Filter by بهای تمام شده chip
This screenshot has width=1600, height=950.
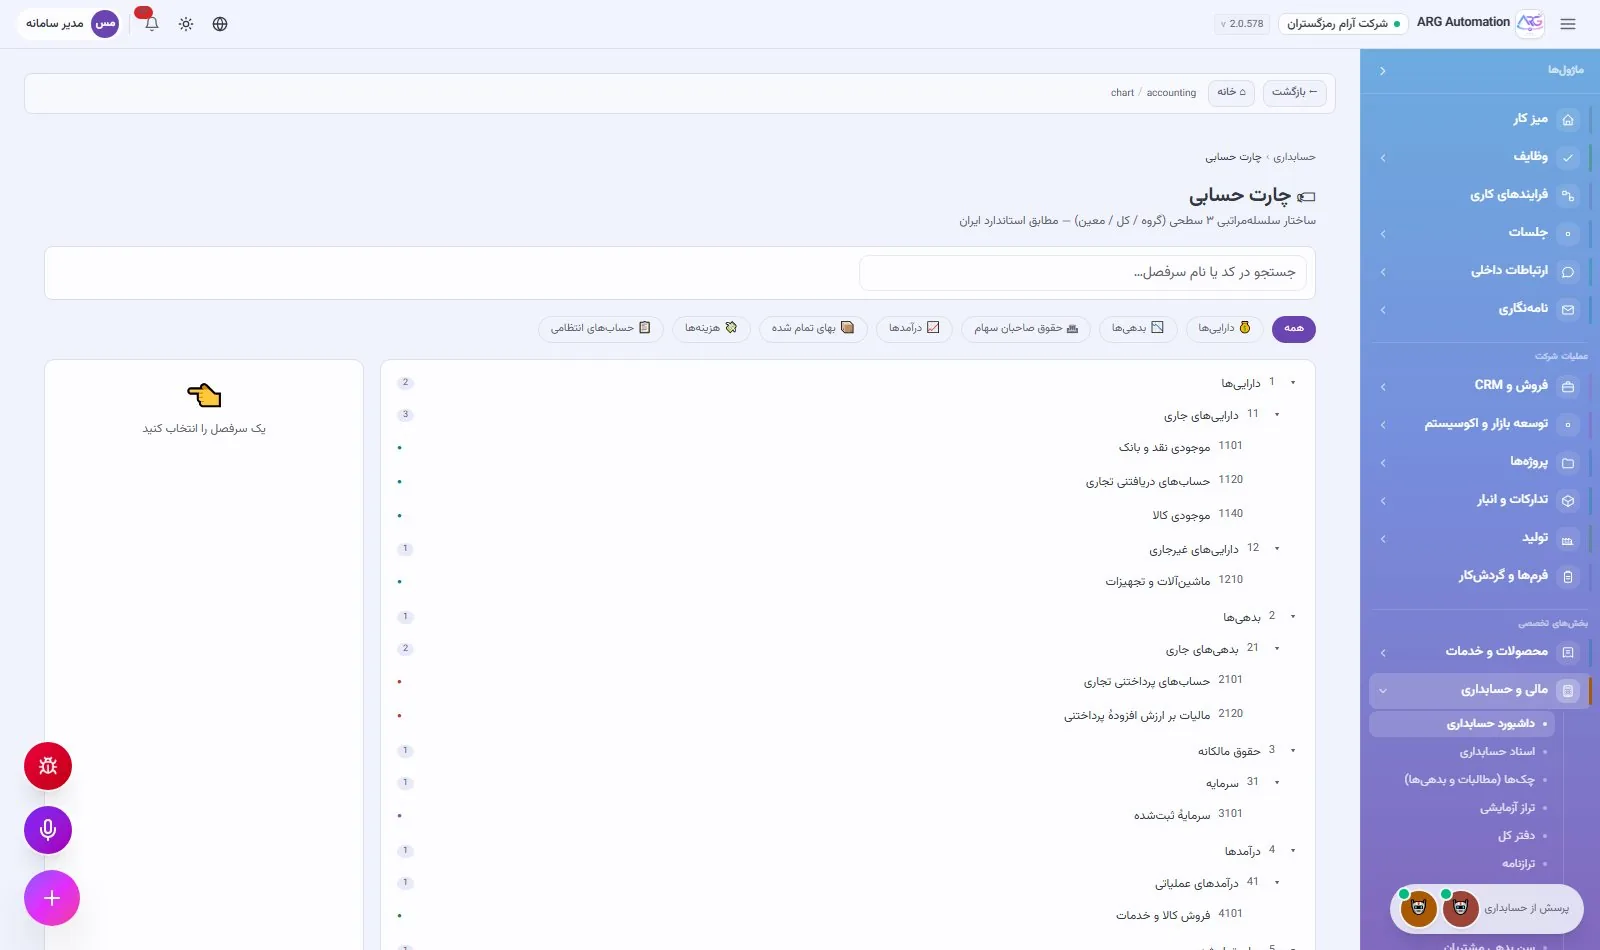coord(813,329)
